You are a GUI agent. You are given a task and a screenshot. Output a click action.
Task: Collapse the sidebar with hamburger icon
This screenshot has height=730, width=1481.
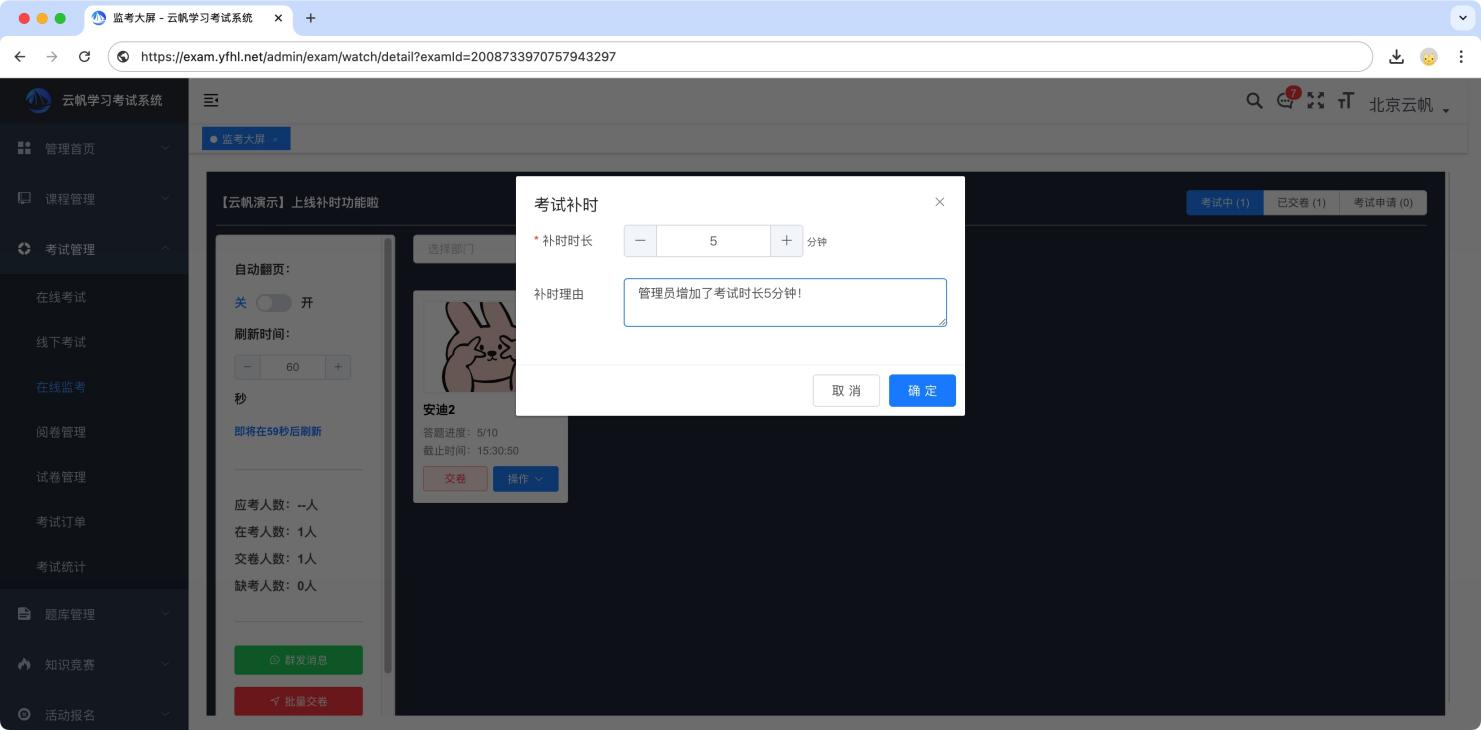[210, 100]
